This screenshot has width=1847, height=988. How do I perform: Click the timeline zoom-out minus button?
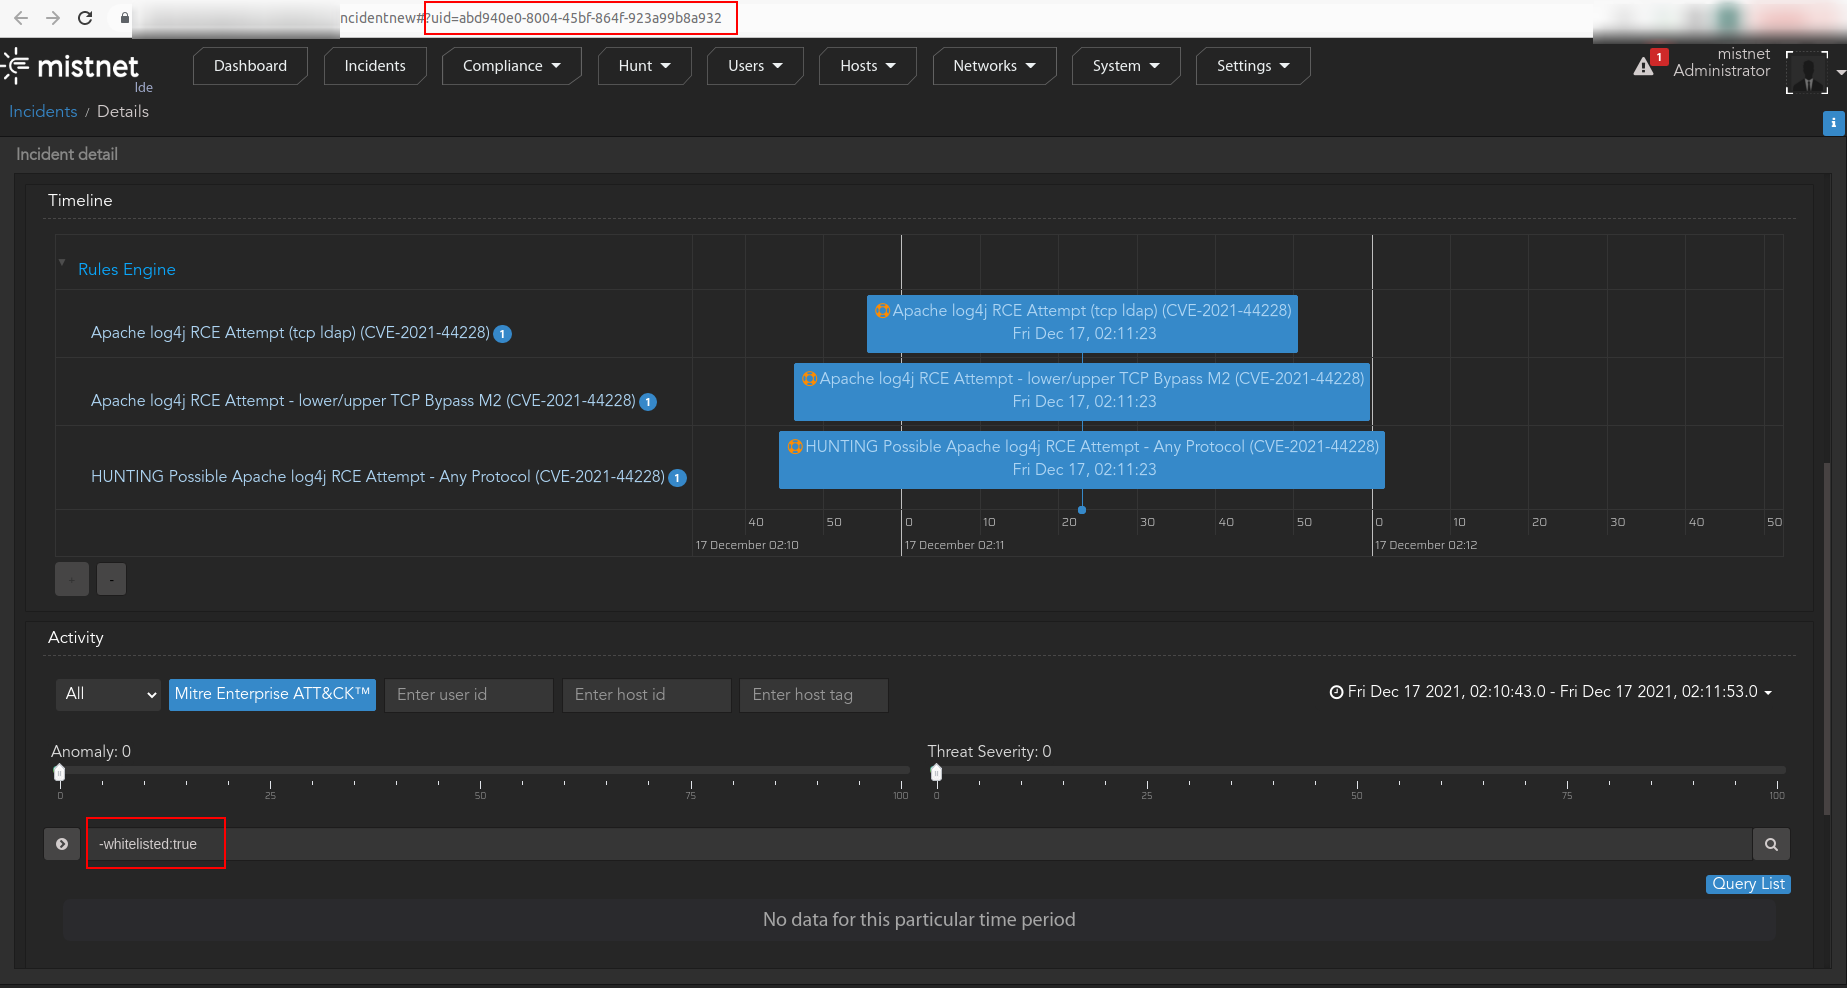click(x=111, y=579)
